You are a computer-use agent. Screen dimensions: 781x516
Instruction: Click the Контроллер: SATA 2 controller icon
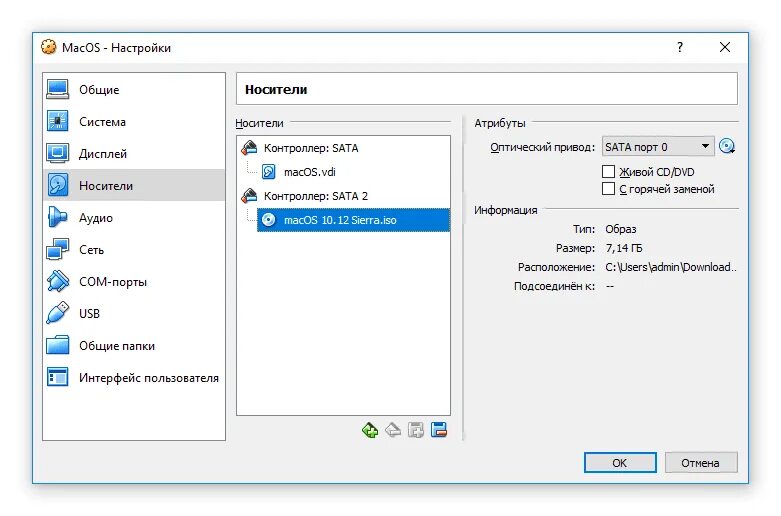point(250,195)
